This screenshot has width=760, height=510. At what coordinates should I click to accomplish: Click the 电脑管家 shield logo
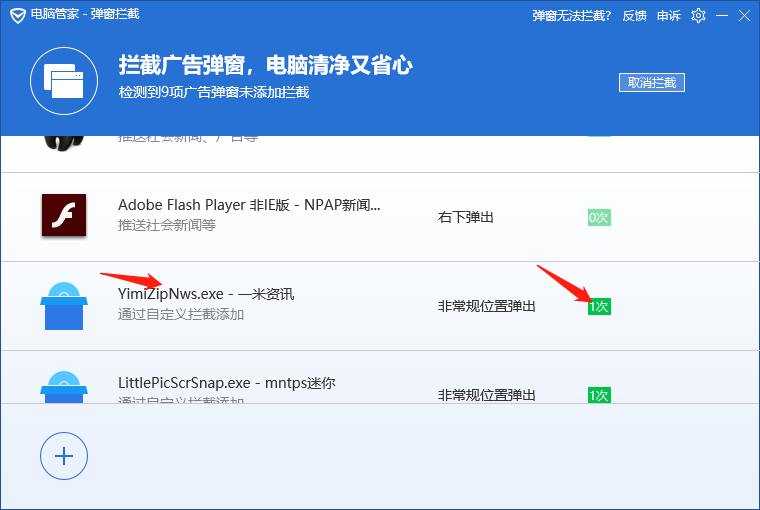tap(16, 15)
